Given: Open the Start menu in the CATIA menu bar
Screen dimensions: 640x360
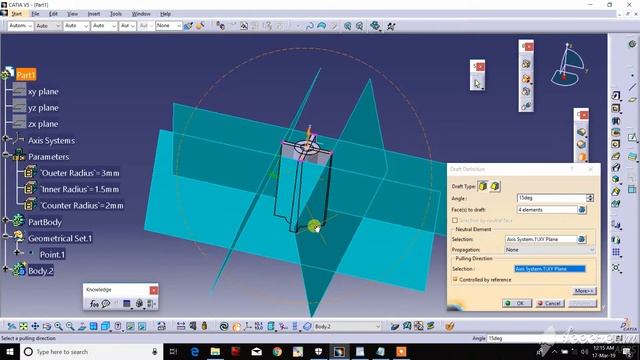Looking at the screenshot, I should coord(17,14).
